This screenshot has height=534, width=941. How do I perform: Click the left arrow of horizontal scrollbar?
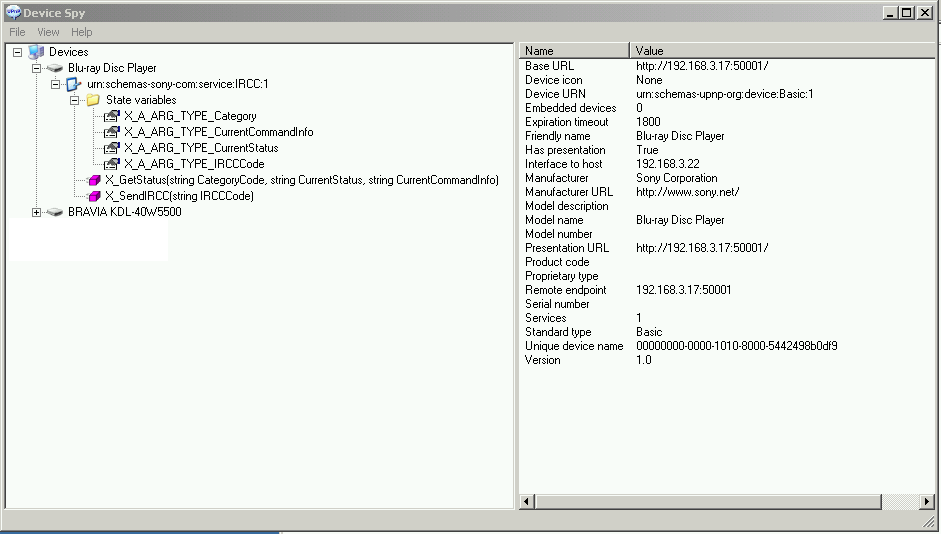point(526,502)
